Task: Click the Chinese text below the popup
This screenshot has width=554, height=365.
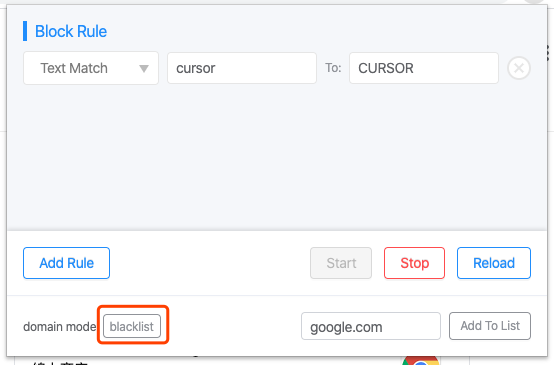Action: [x=59, y=363]
